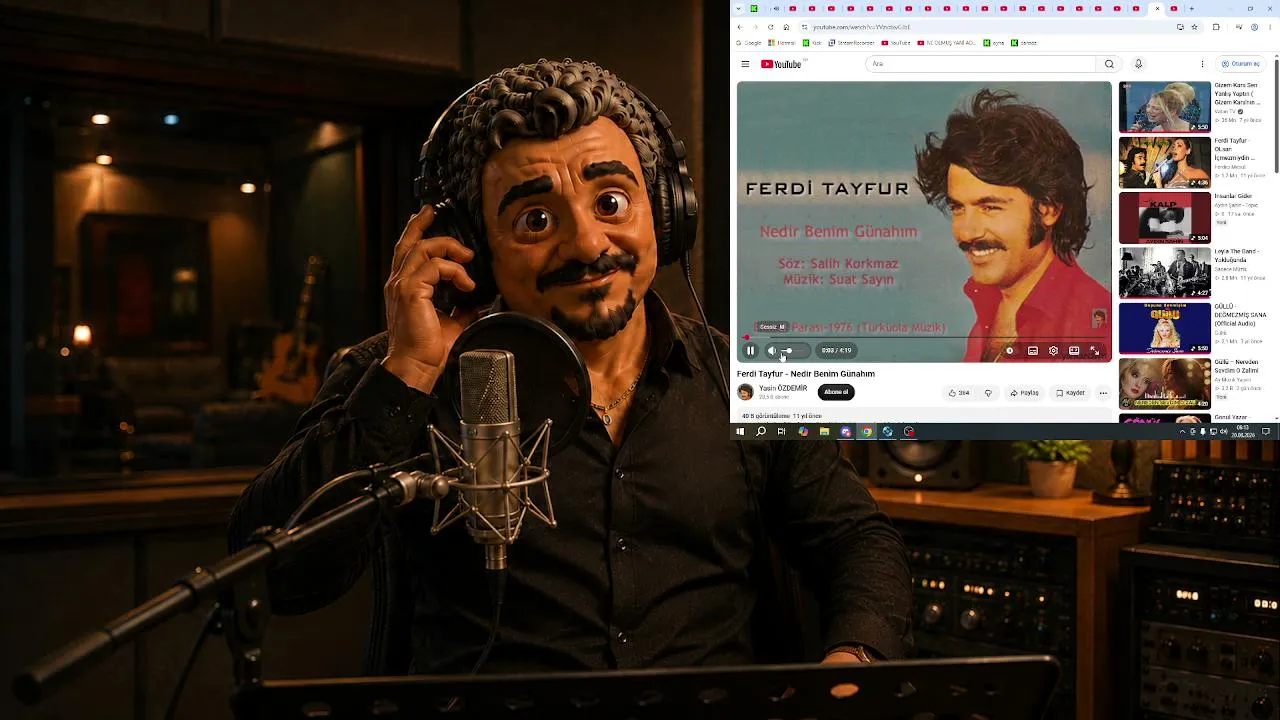Switch the player to theater mode

1074,351
